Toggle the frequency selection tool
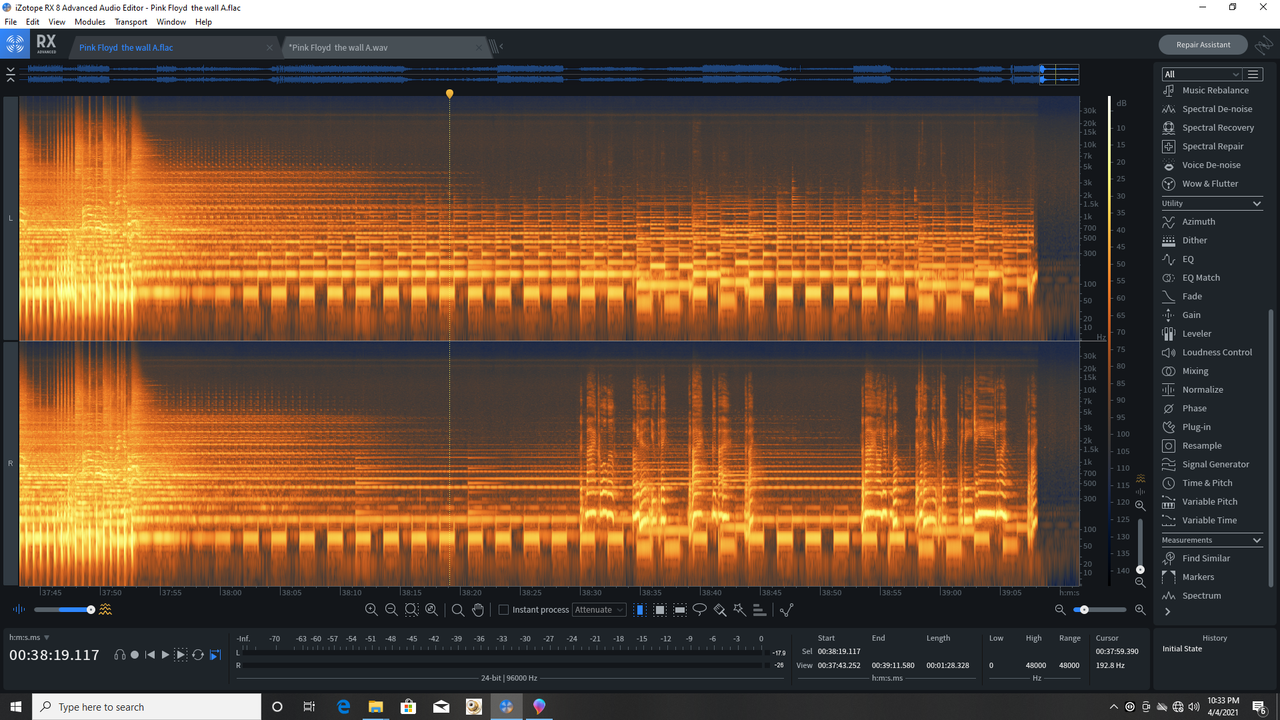Image resolution: width=1280 pixels, height=720 pixels. (680, 610)
